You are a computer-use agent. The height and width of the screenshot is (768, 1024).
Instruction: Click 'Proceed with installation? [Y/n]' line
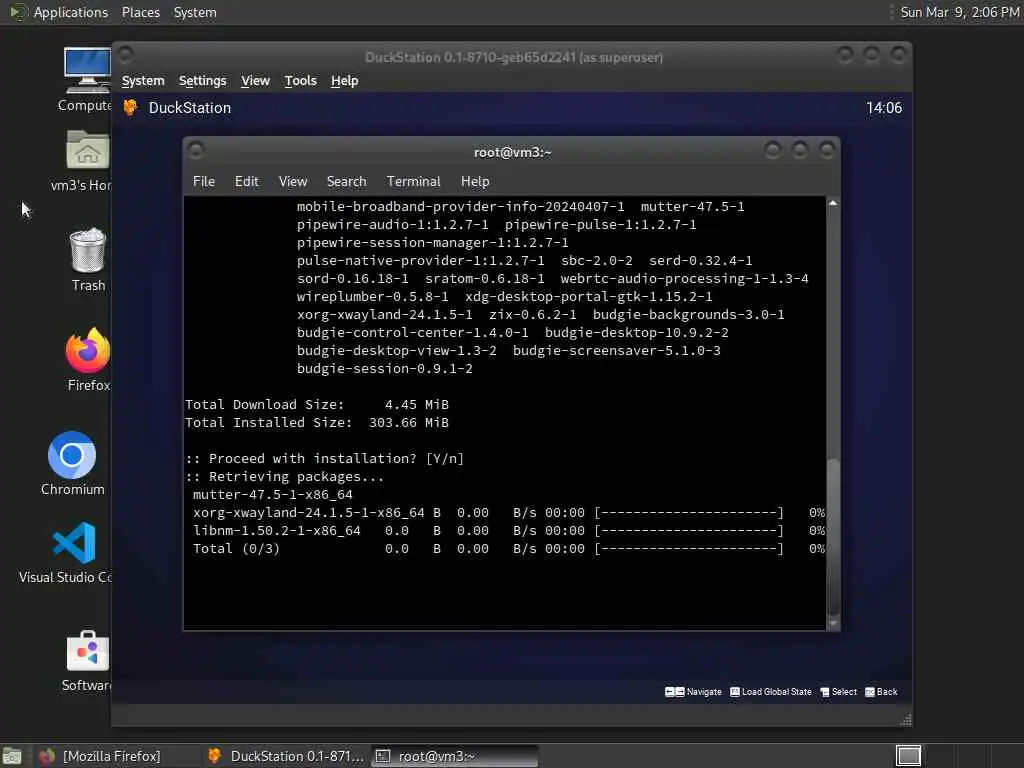click(x=325, y=458)
